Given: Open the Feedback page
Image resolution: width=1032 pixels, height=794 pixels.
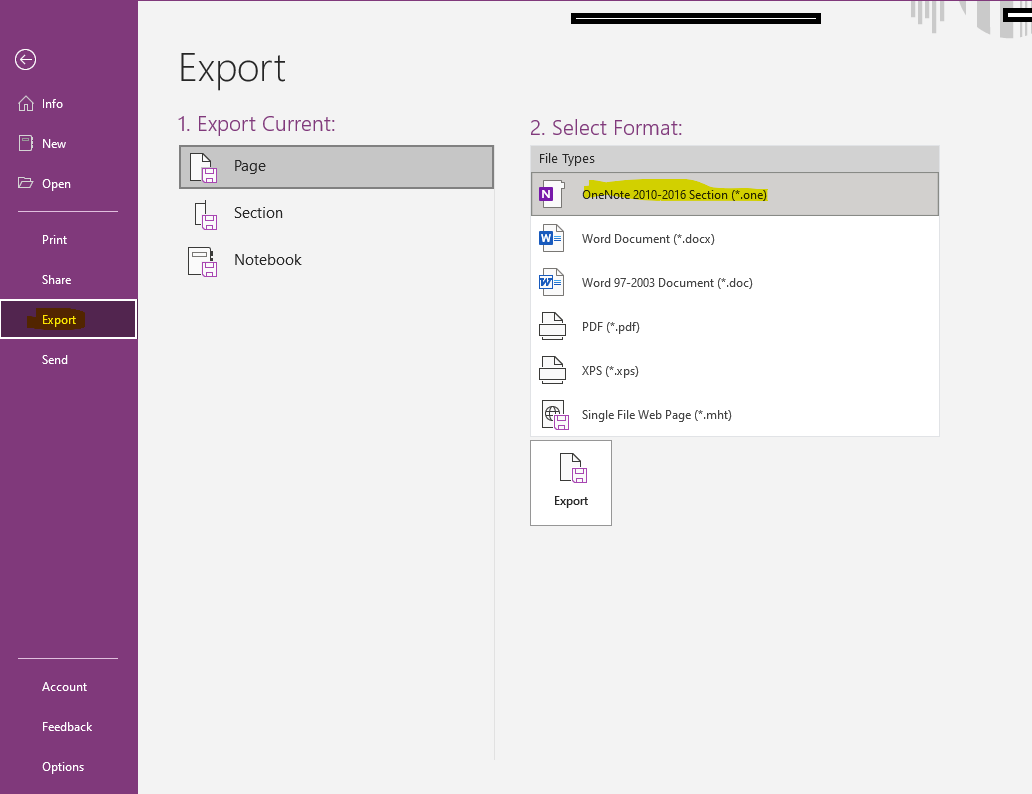Looking at the screenshot, I should click(x=68, y=727).
